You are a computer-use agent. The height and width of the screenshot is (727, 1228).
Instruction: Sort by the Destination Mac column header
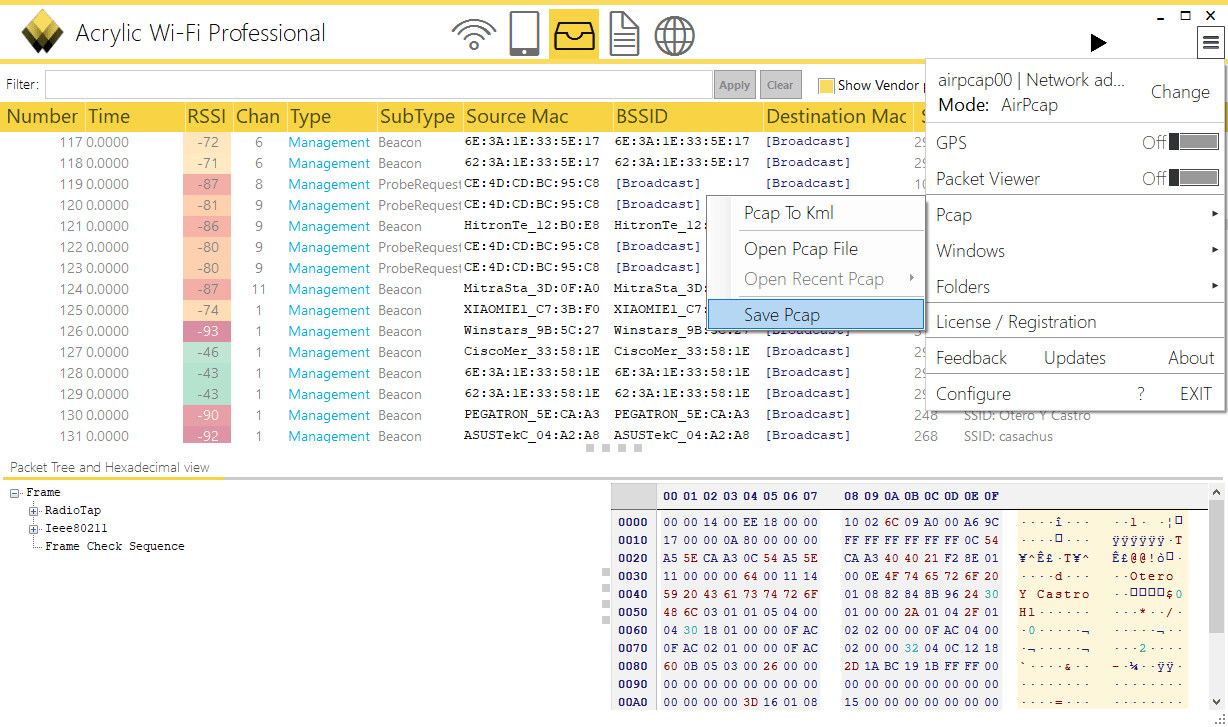coord(837,117)
